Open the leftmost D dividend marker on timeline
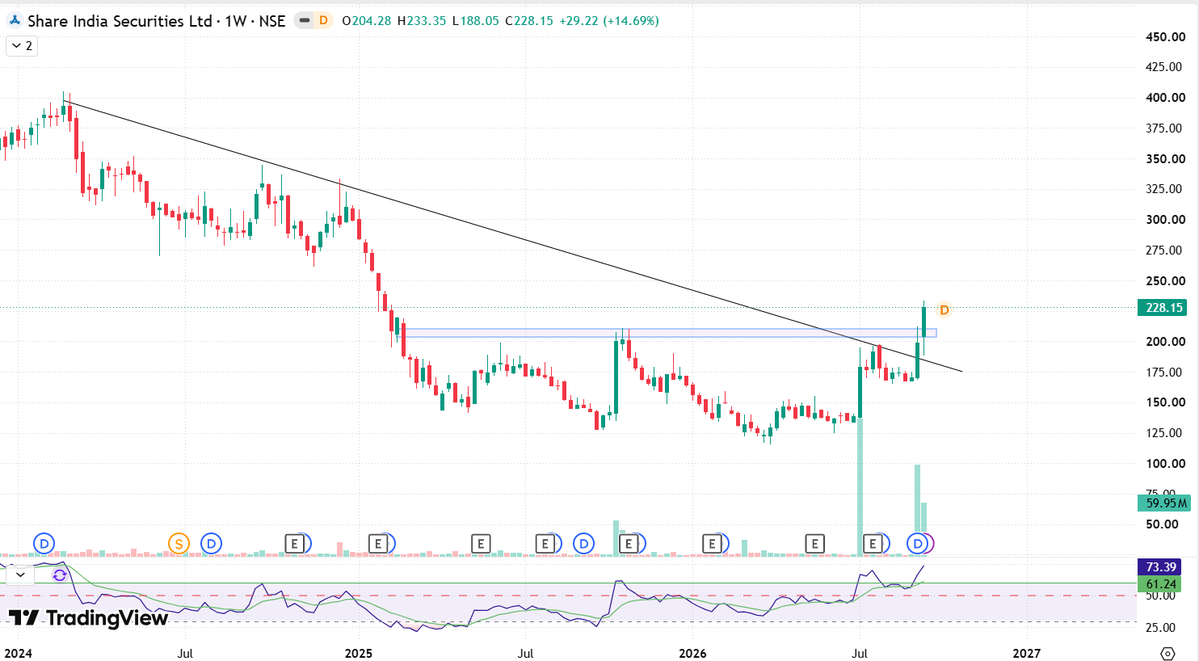 tap(44, 544)
